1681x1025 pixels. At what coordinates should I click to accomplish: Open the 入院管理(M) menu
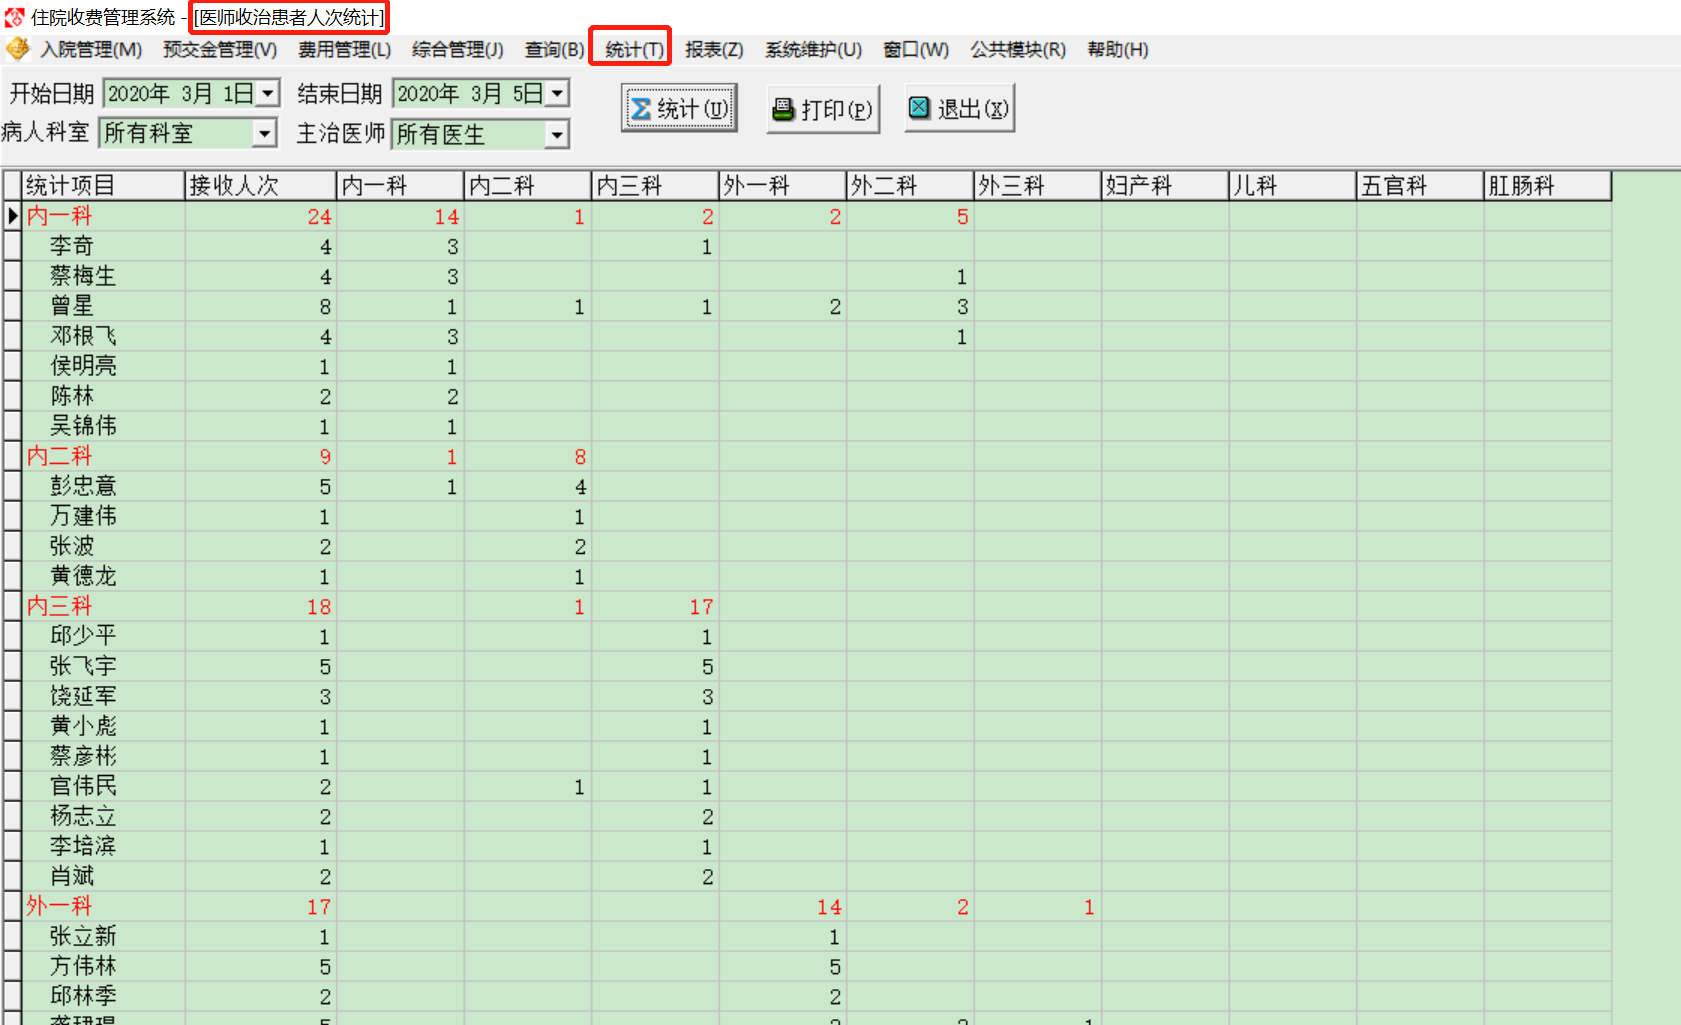pos(91,50)
